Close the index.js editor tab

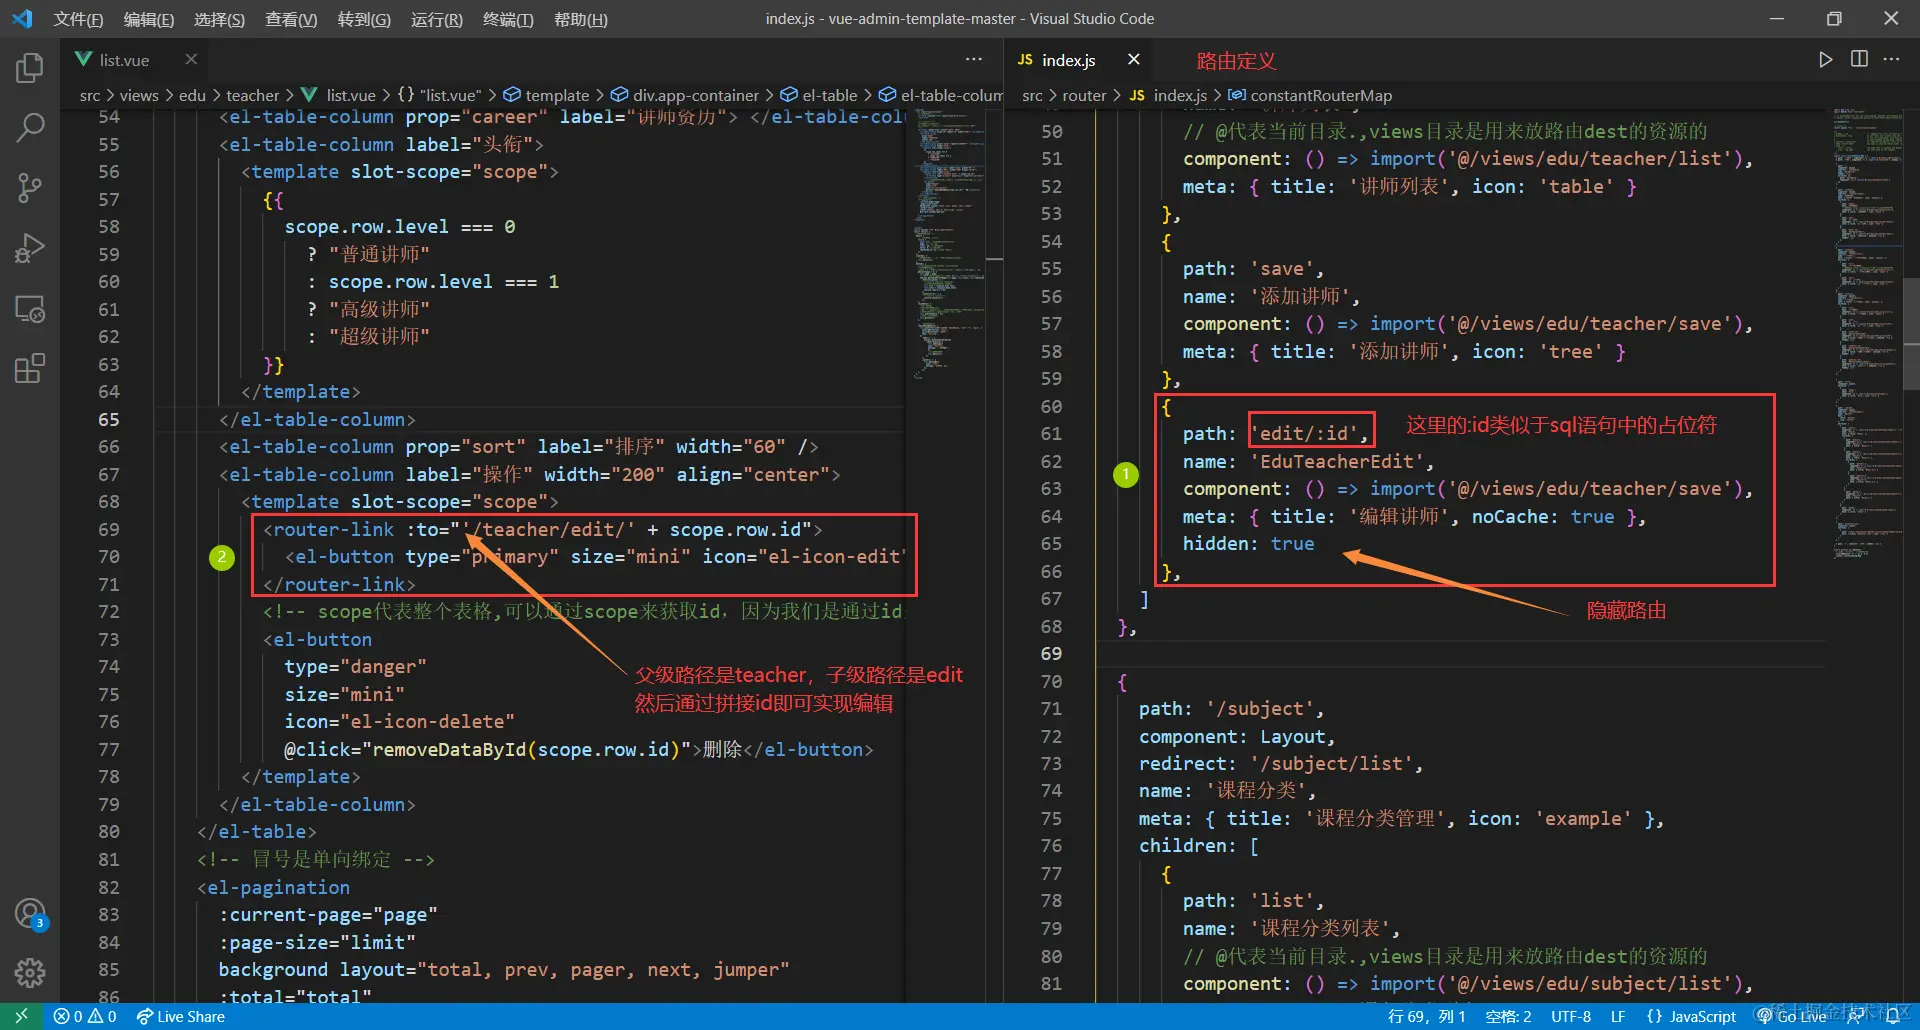pos(1134,60)
